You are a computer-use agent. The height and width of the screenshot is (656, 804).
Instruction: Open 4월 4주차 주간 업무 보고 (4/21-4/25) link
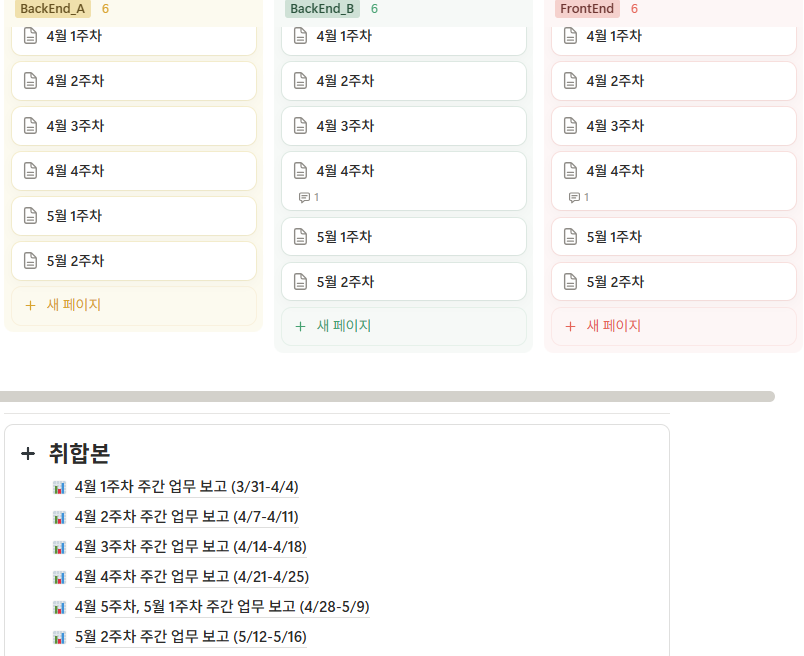[191, 577]
